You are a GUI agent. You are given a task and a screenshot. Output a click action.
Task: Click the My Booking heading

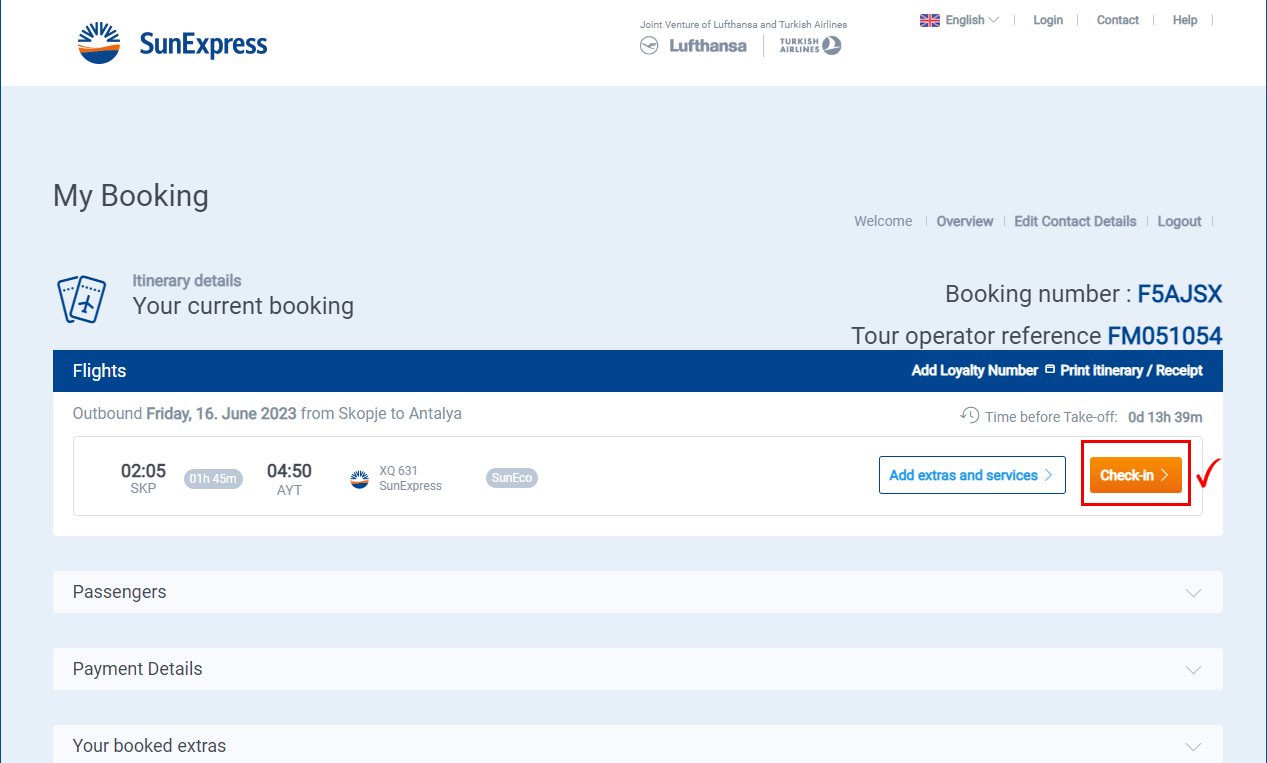click(x=131, y=196)
